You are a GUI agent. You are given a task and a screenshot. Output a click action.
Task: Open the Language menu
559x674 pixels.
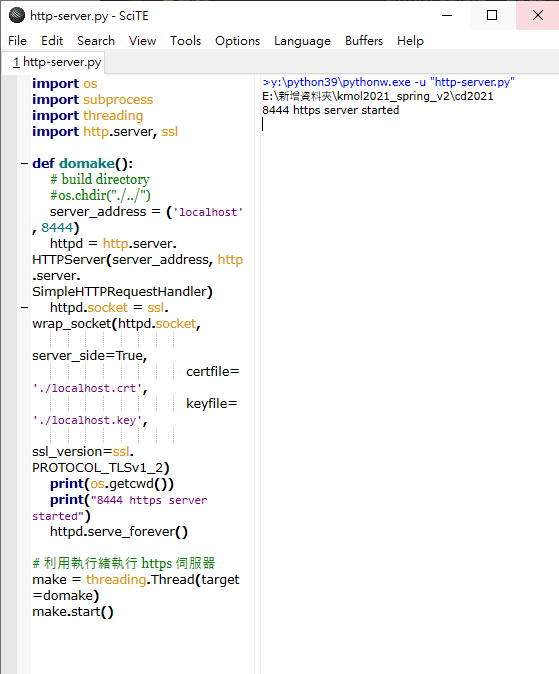302,41
